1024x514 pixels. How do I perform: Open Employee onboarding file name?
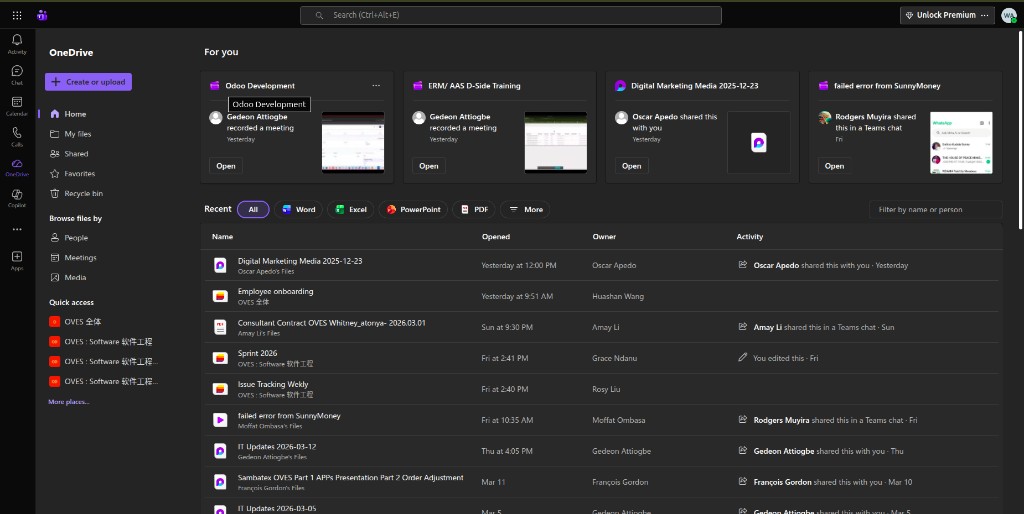[276, 291]
